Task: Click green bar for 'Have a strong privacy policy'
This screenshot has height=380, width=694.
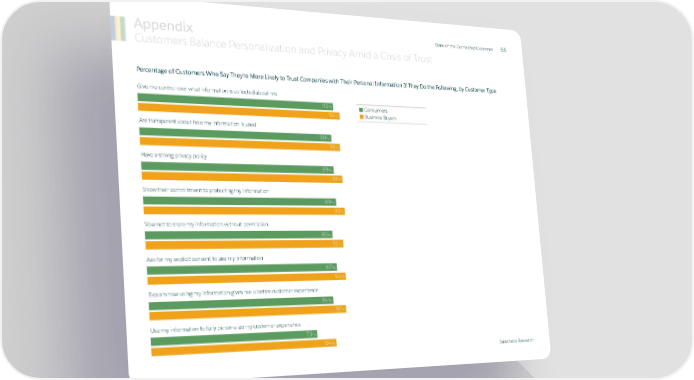Action: (237, 168)
